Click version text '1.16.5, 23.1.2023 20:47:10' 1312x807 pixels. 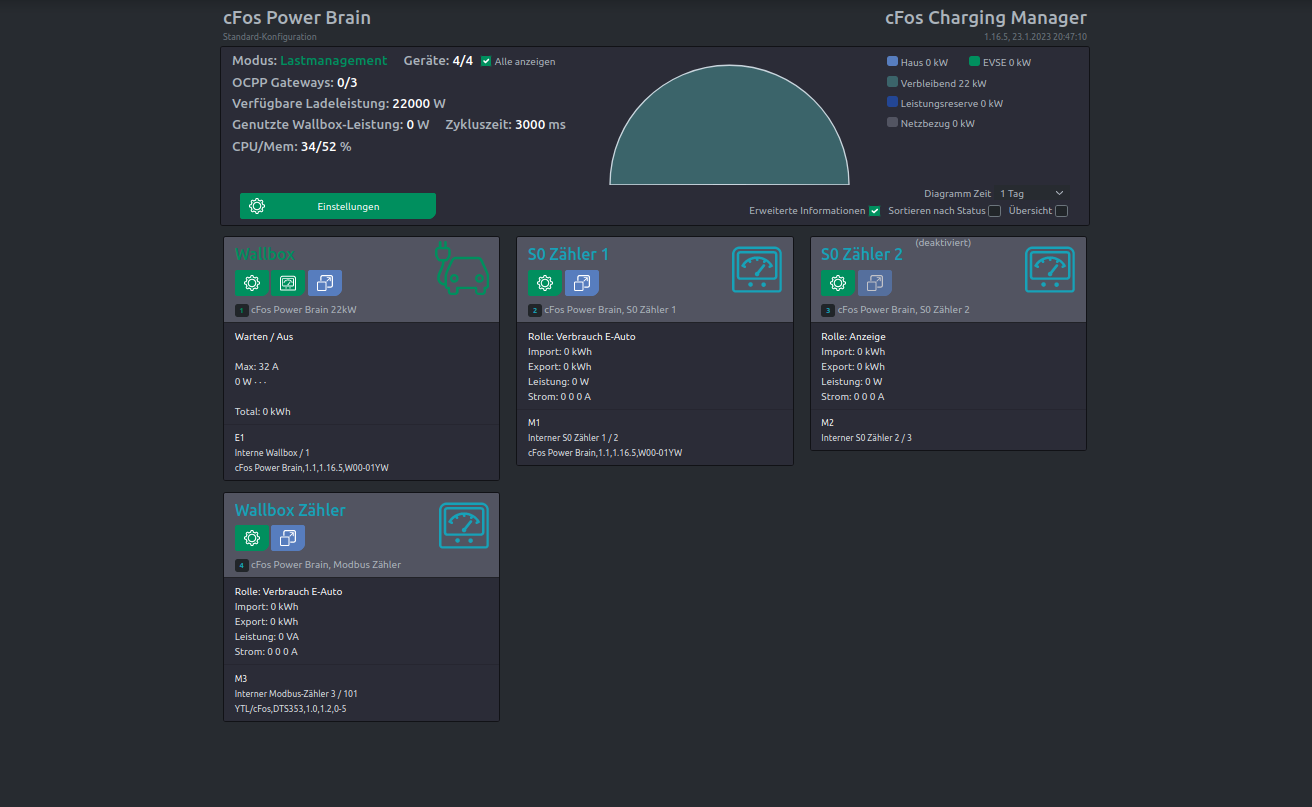click(1035, 37)
